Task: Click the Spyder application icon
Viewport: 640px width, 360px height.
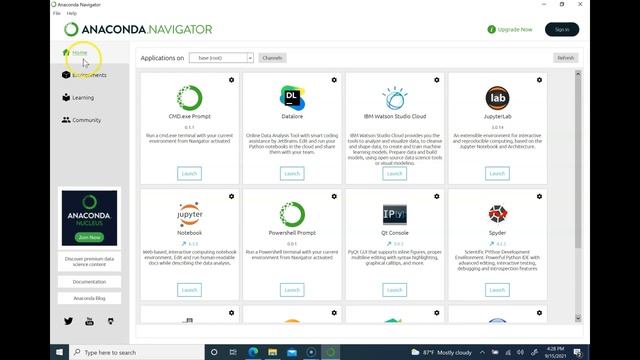Action: pyautogui.click(x=497, y=214)
